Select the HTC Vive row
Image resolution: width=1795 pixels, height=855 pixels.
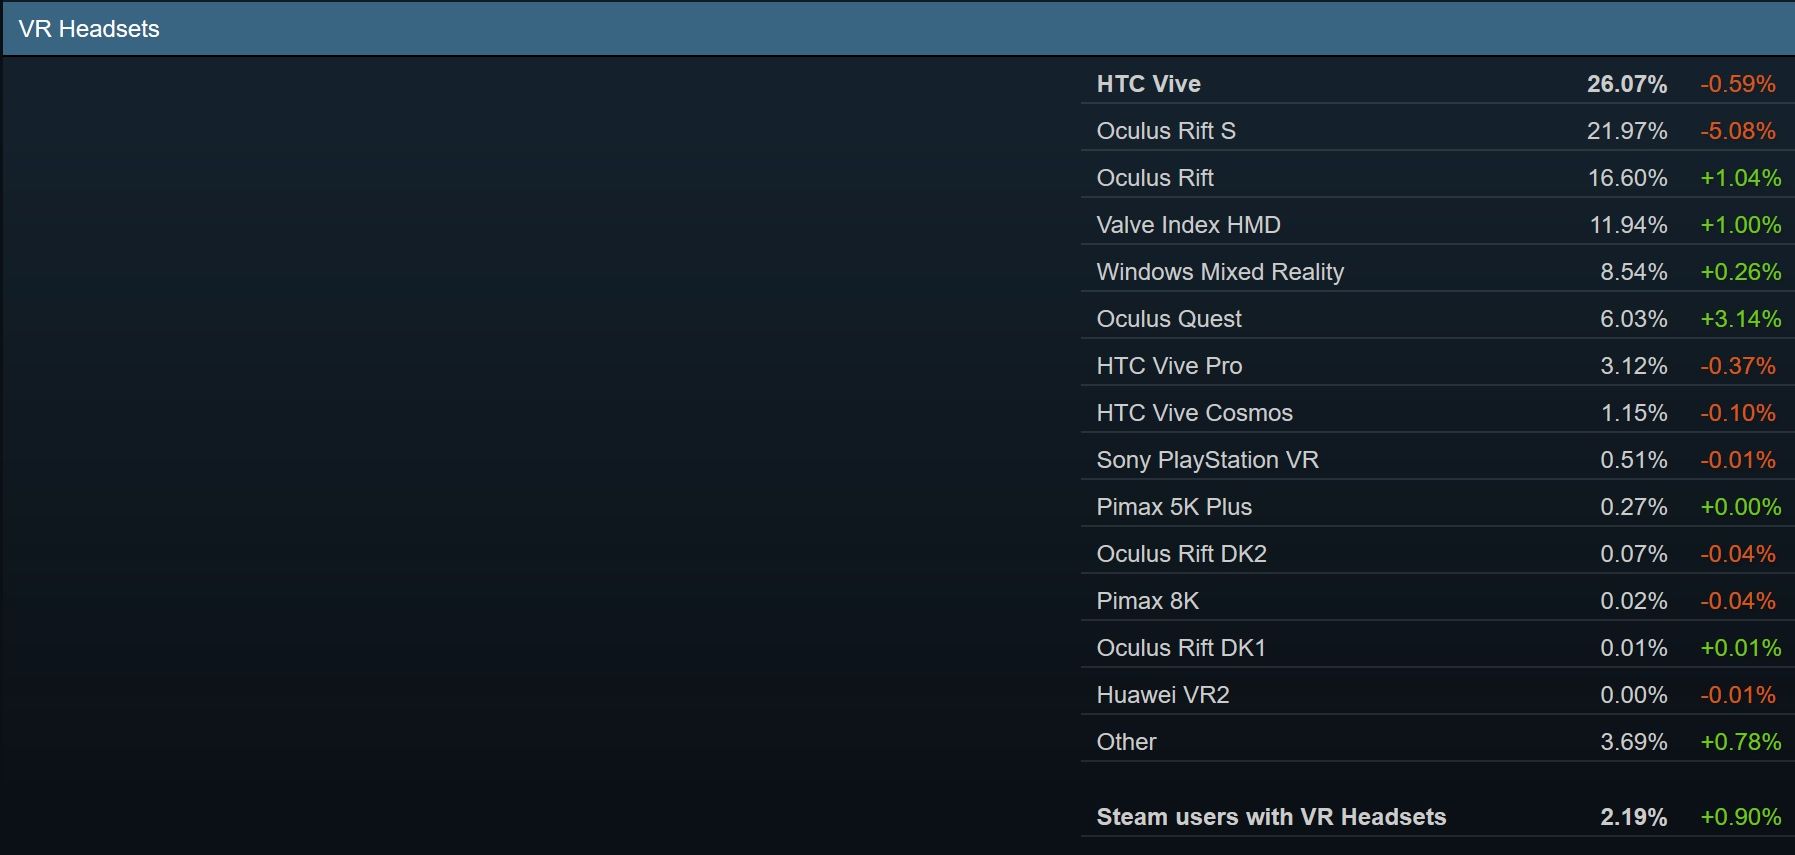pos(1148,84)
